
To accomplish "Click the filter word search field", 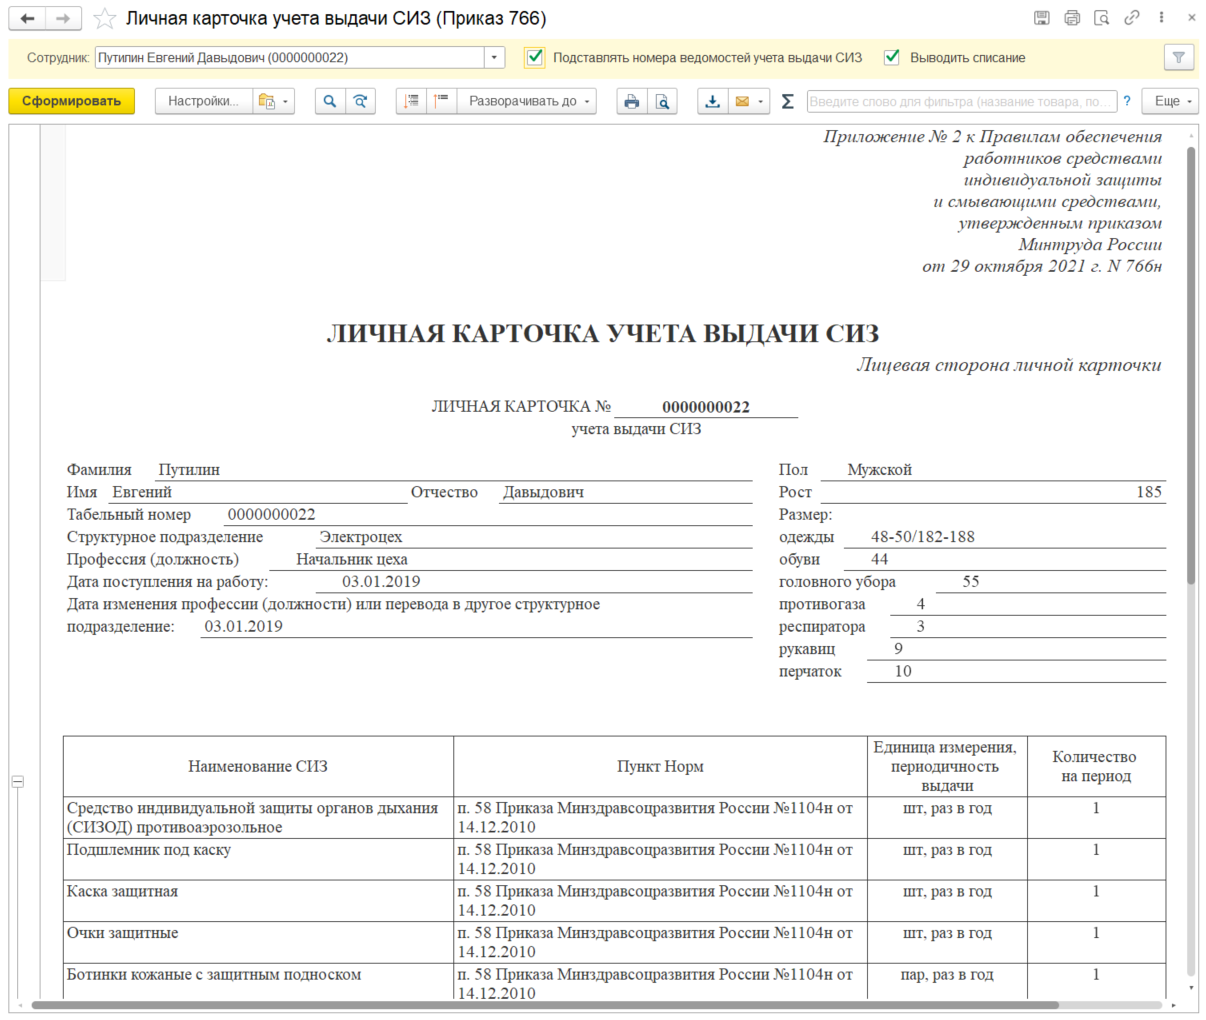I will coord(959,101).
